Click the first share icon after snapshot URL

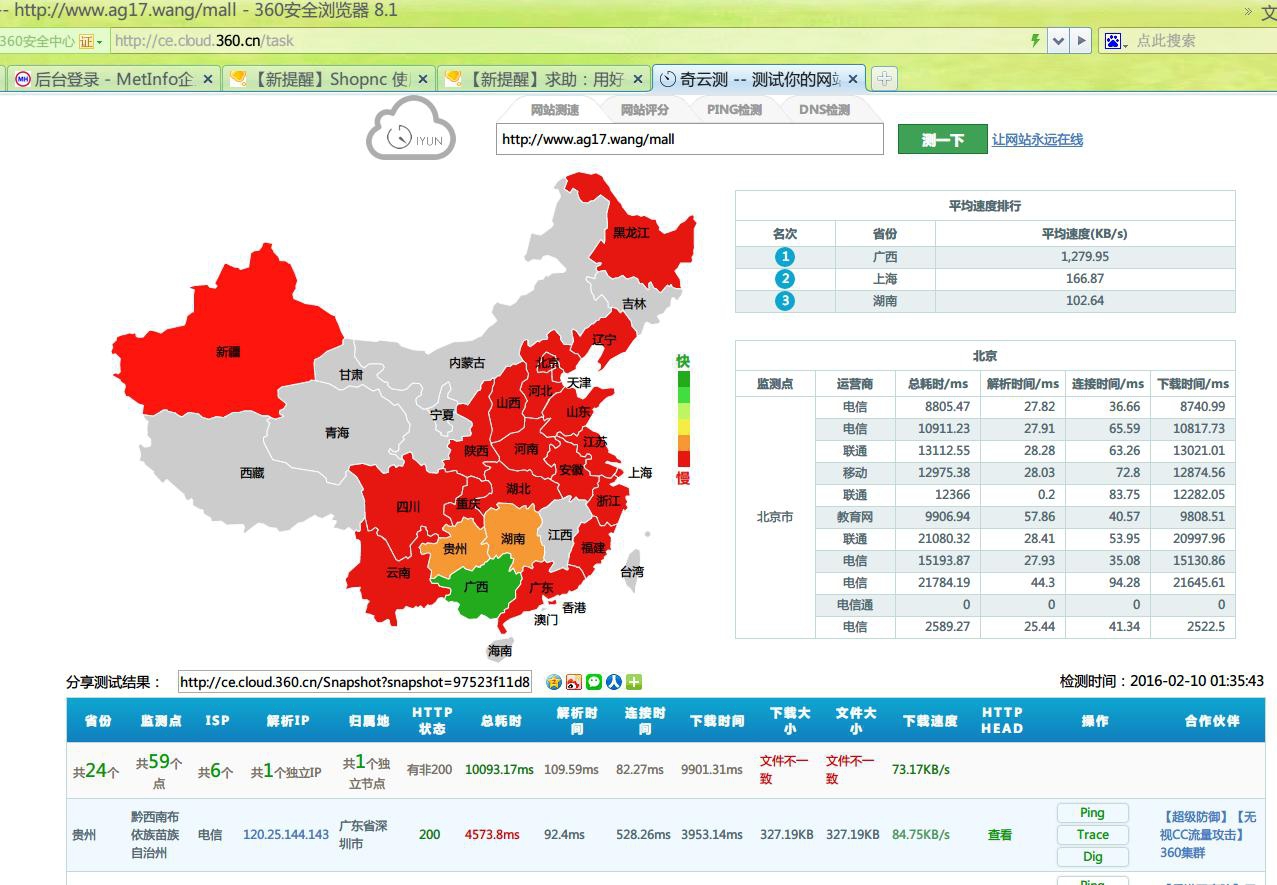tap(553, 682)
